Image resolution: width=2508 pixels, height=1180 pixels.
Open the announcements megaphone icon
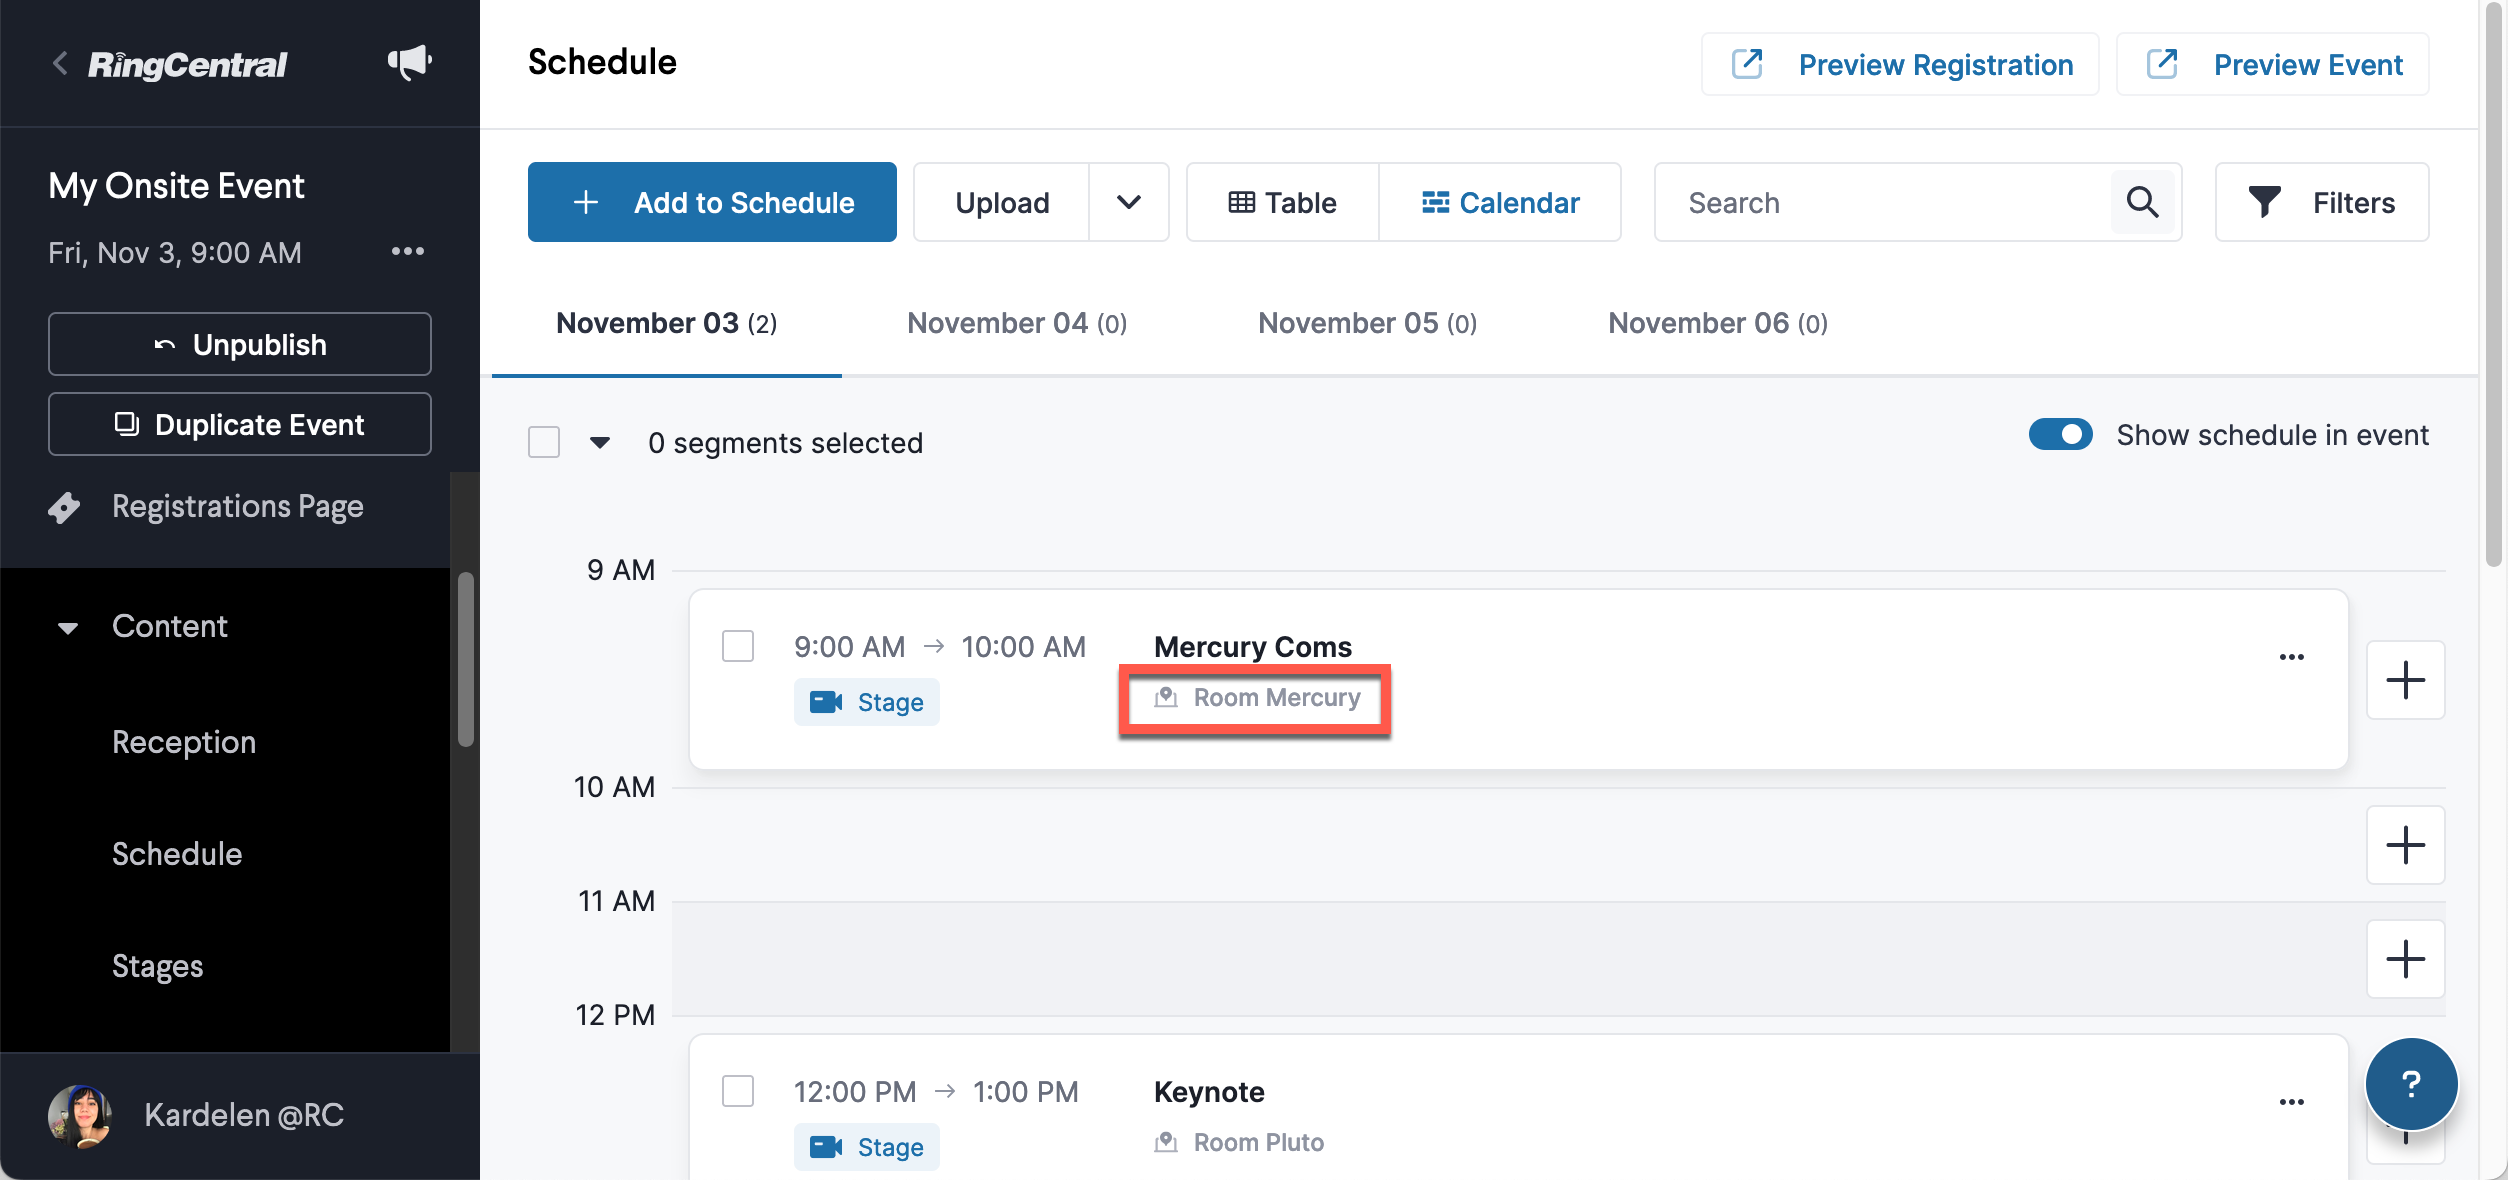[409, 63]
